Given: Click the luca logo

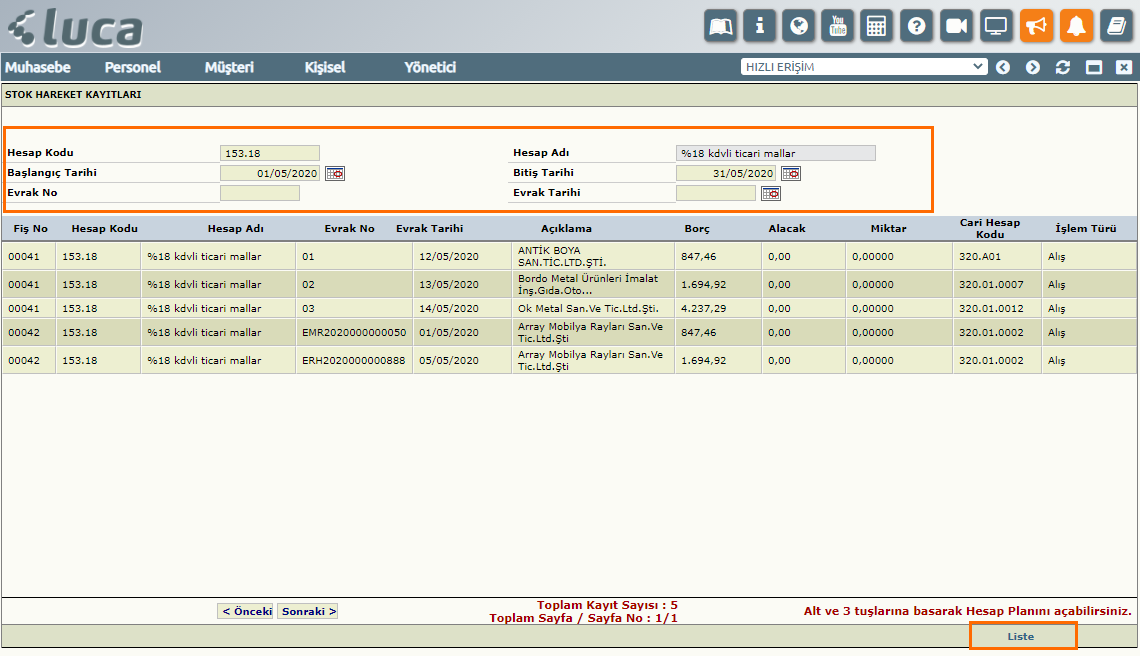Looking at the screenshot, I should pyautogui.click(x=76, y=28).
